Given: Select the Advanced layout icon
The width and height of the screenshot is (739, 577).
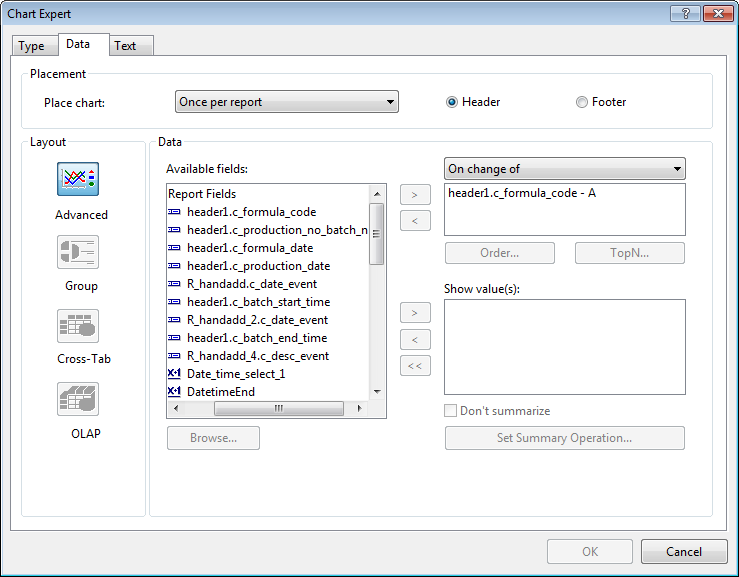Looking at the screenshot, I should pos(78,180).
